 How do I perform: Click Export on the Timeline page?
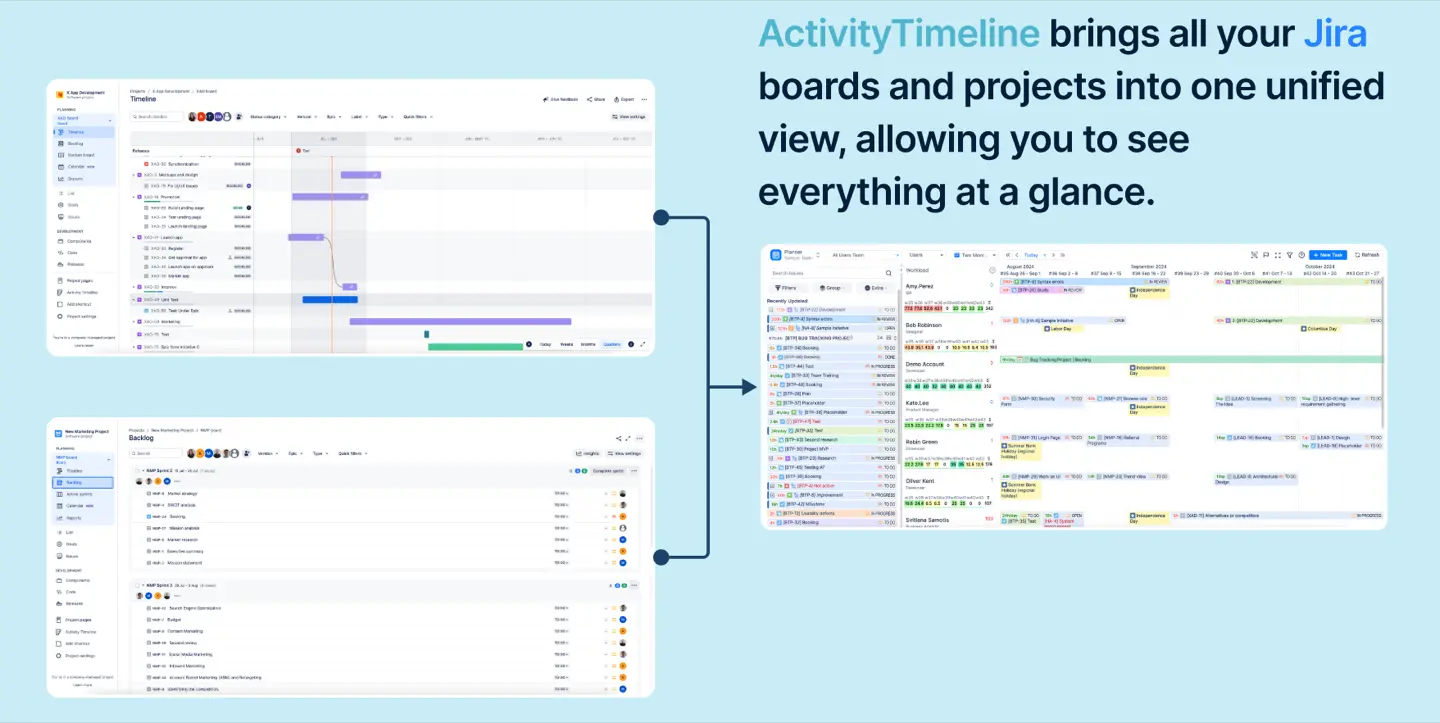click(x=624, y=99)
